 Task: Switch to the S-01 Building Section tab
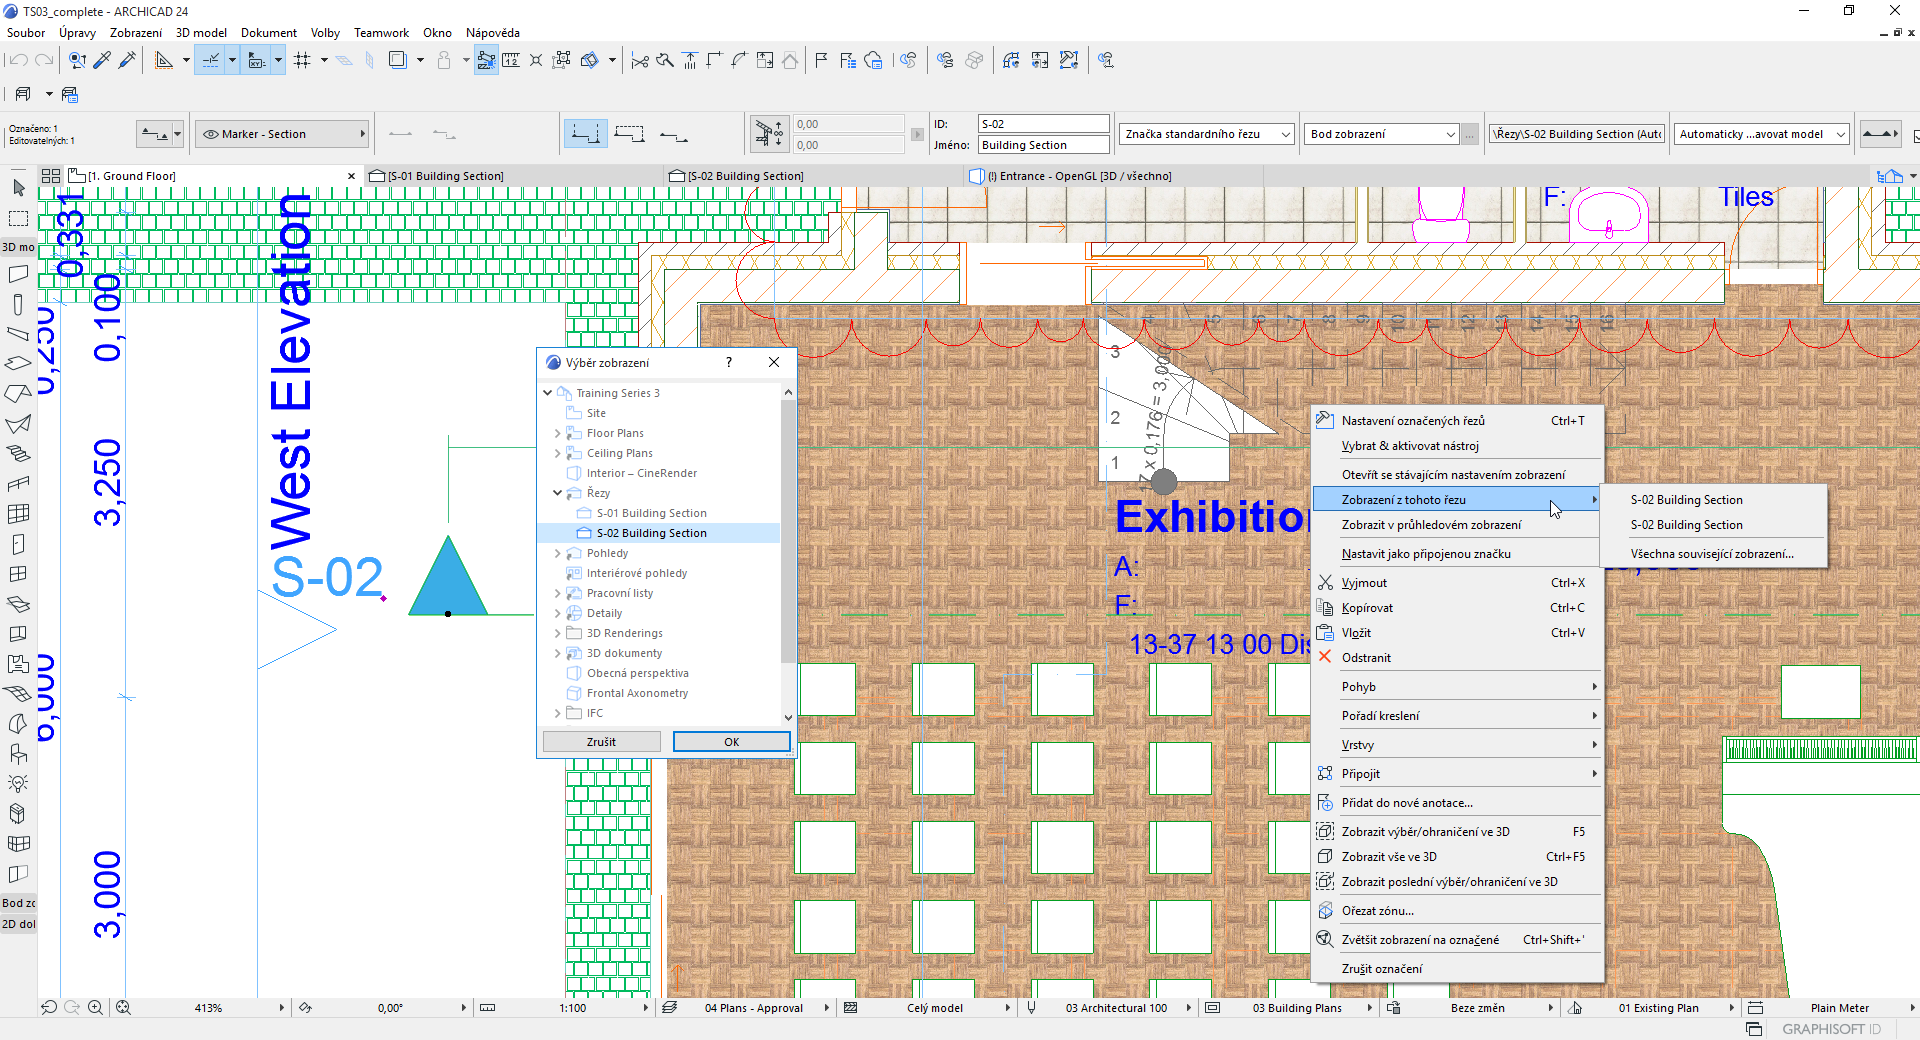pos(445,175)
